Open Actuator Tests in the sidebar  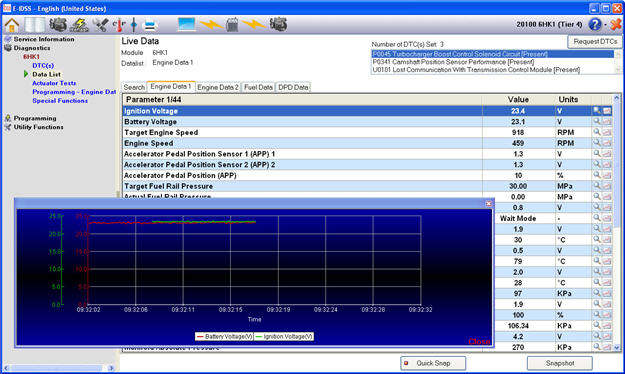(x=54, y=83)
